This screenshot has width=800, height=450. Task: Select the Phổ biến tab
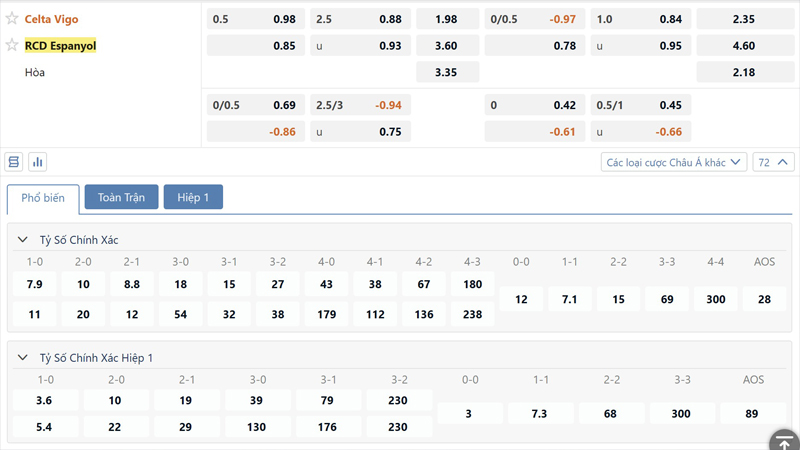click(x=43, y=198)
